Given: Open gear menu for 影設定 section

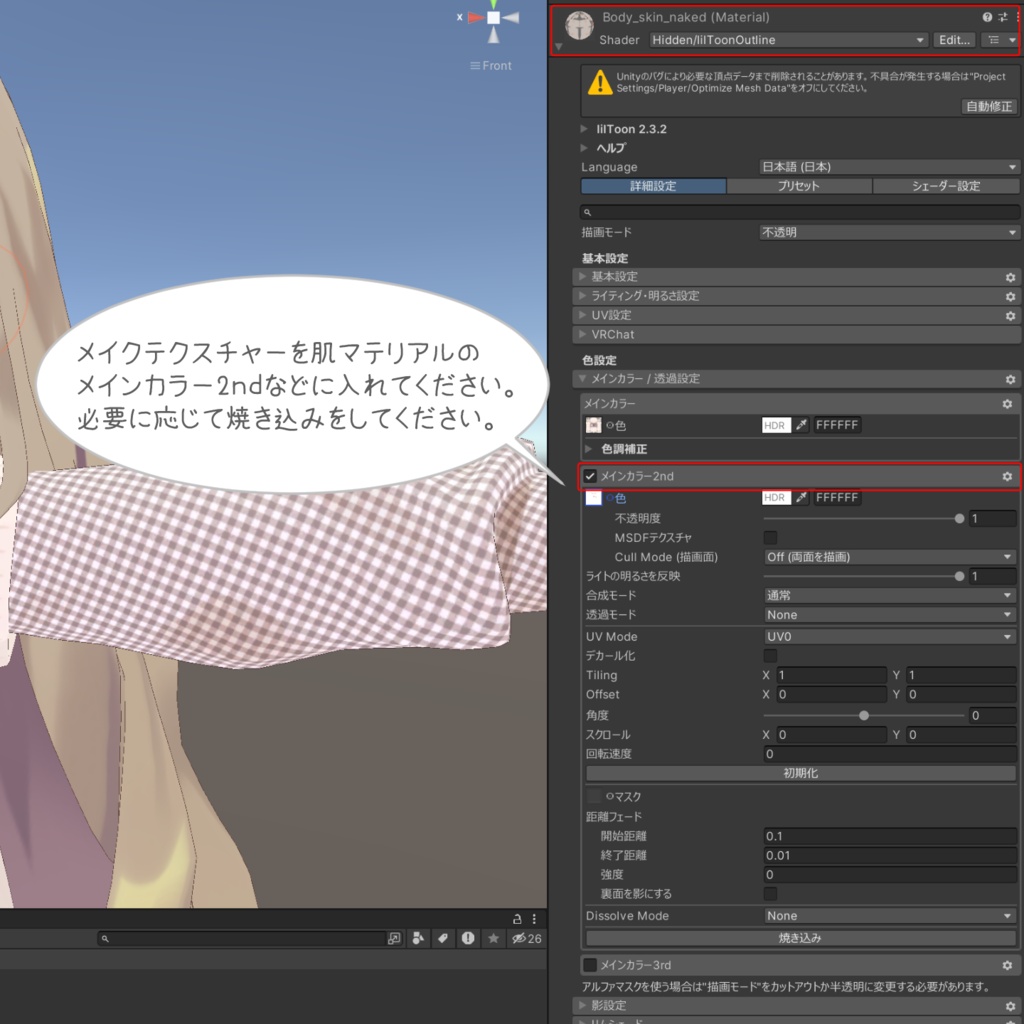Looking at the screenshot, I should point(1010,1006).
